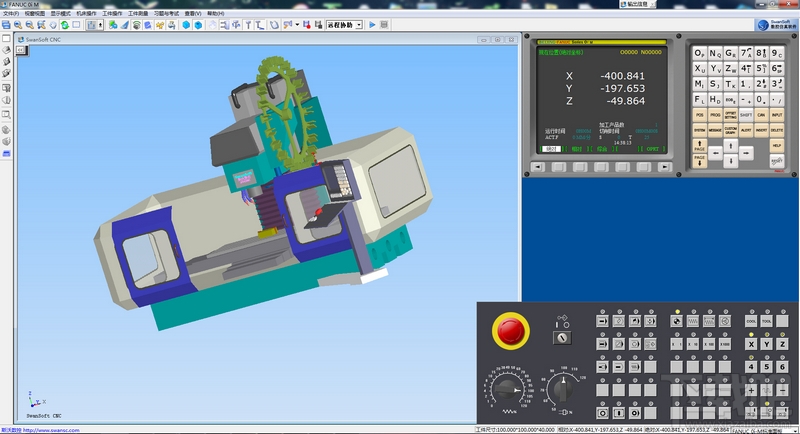Open the 帮助(H) menu
800x434 pixels.
coord(215,14)
